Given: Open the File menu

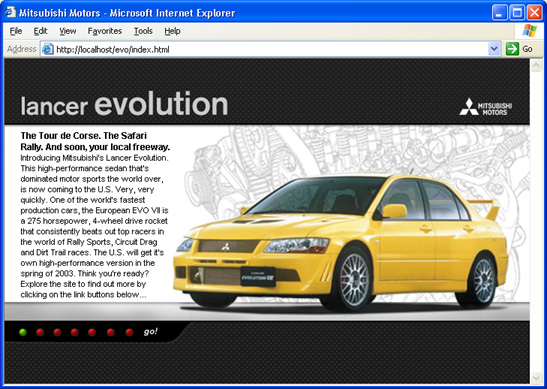Looking at the screenshot, I should coord(16,31).
